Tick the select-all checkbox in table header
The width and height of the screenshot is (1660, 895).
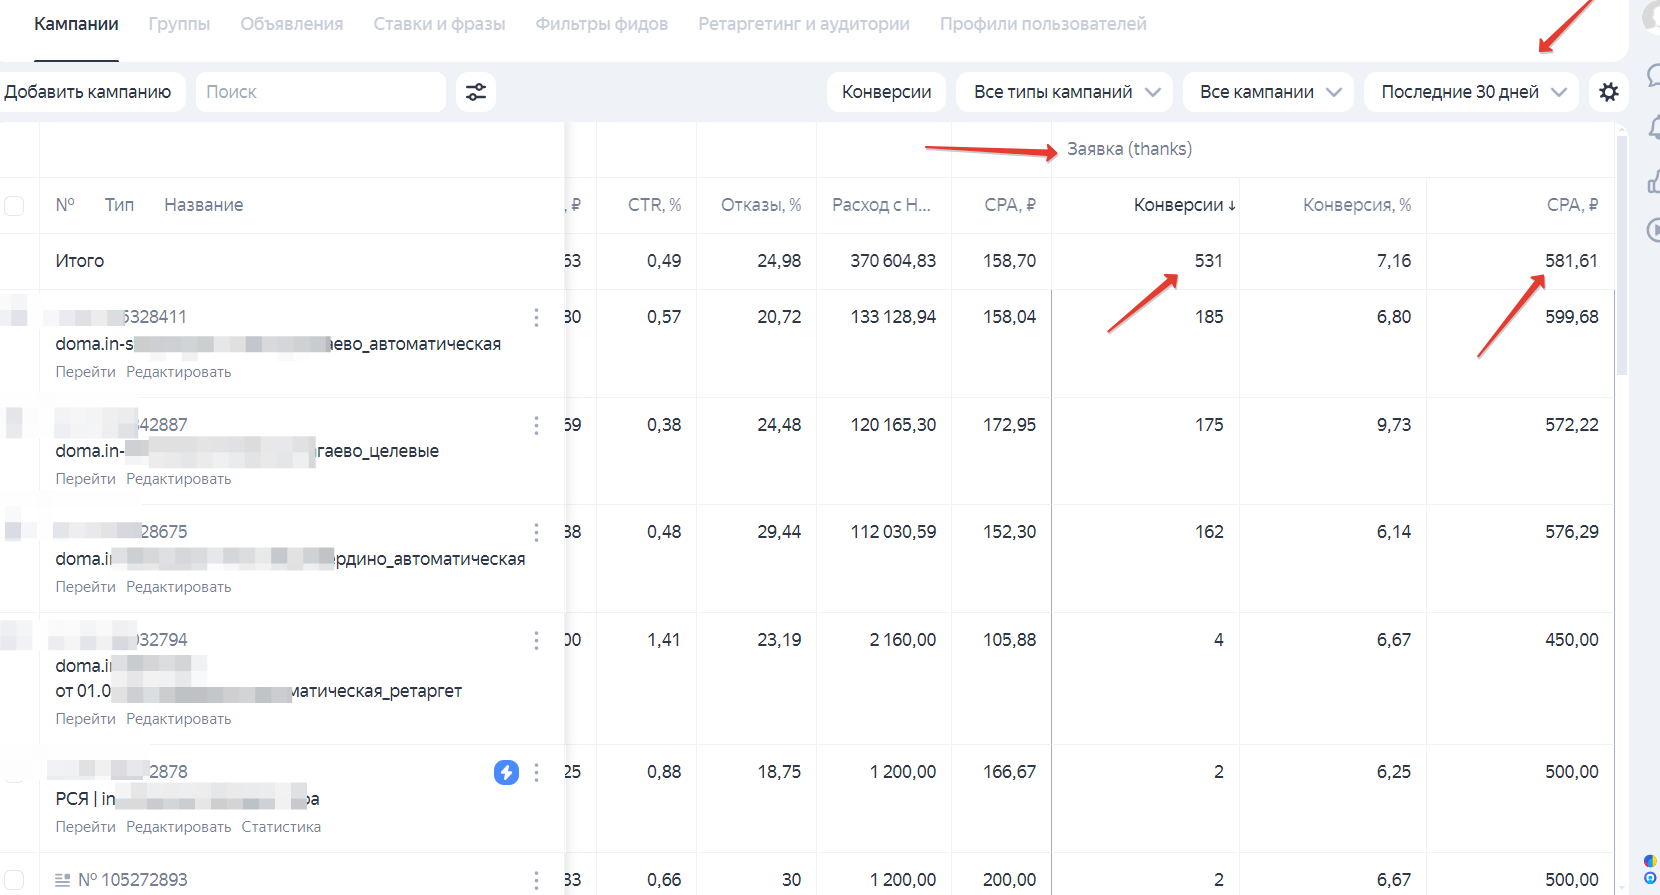coord(14,205)
